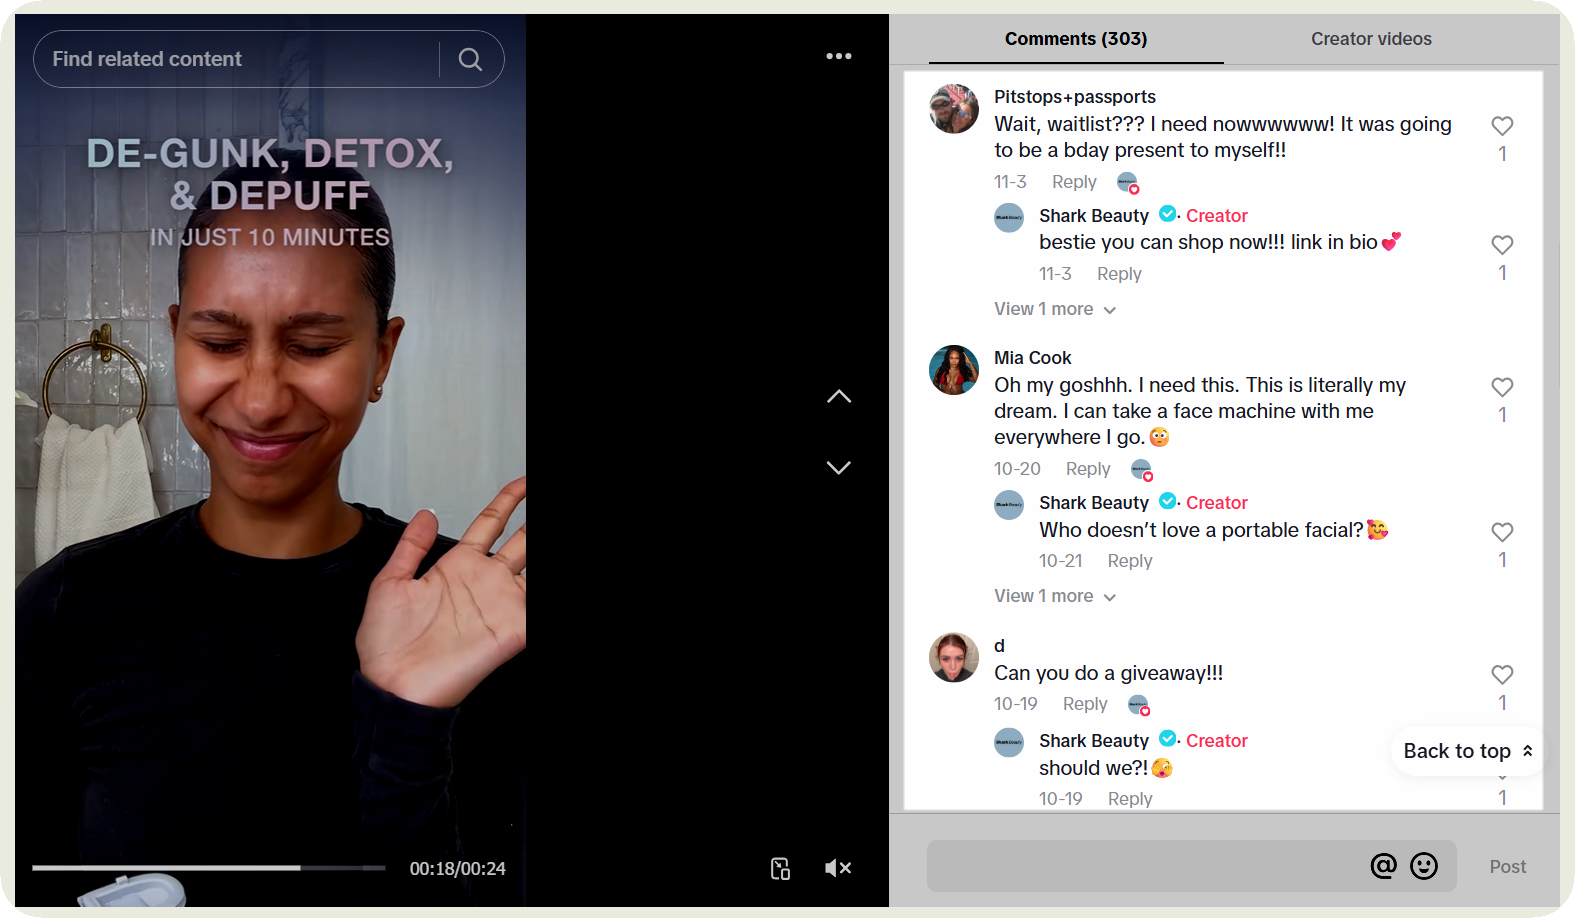Open Shark Beauty name in portable facial reply
This screenshot has width=1575, height=918.
pyautogui.click(x=1094, y=503)
